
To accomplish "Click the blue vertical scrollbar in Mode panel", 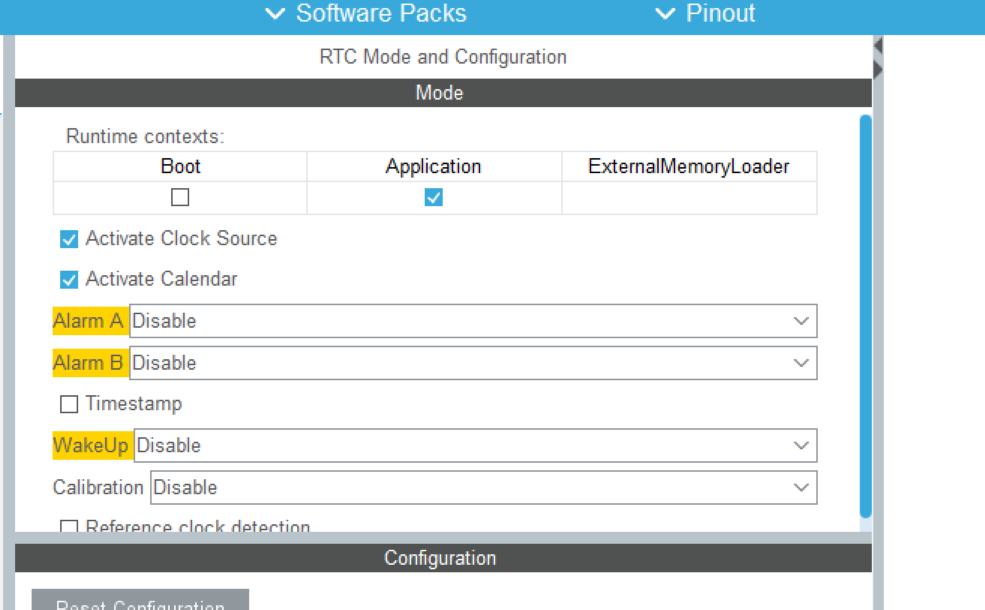I will point(865,315).
